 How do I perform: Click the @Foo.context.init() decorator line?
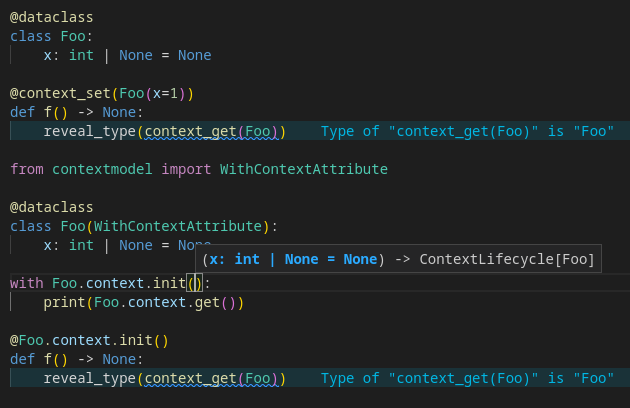coord(90,340)
